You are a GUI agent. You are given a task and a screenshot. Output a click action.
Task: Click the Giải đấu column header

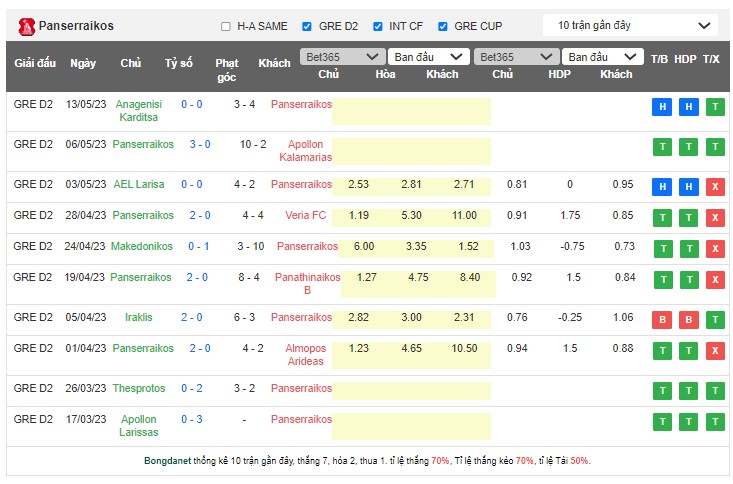click(35, 63)
